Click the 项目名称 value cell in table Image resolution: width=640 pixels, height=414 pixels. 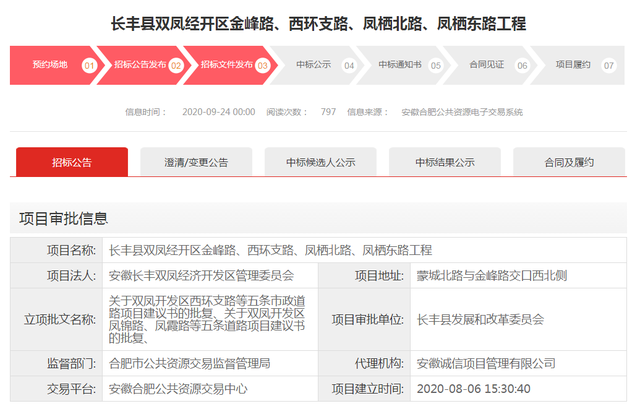click(364, 250)
